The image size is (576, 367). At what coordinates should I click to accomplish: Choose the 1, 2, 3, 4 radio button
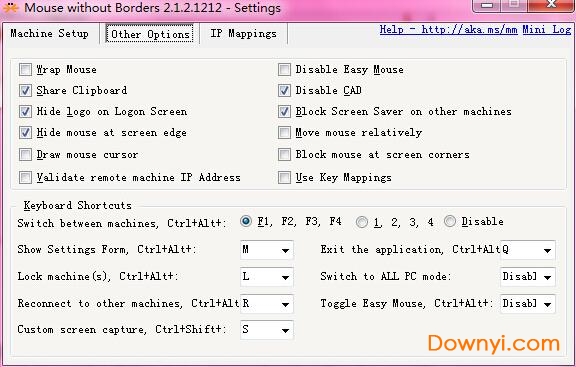point(362,222)
